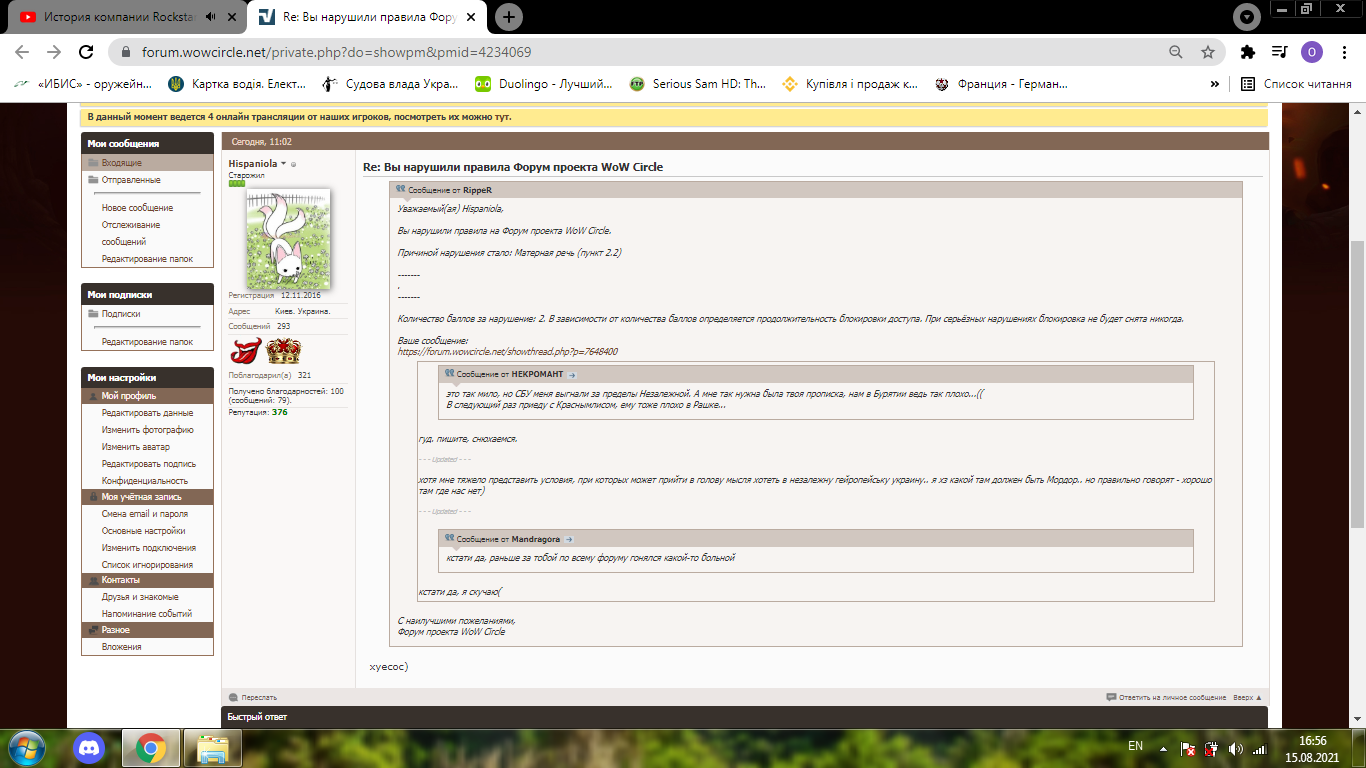The height and width of the screenshot is (768, 1366).
Task: Click Переслать to forward the message
Action: (258, 697)
